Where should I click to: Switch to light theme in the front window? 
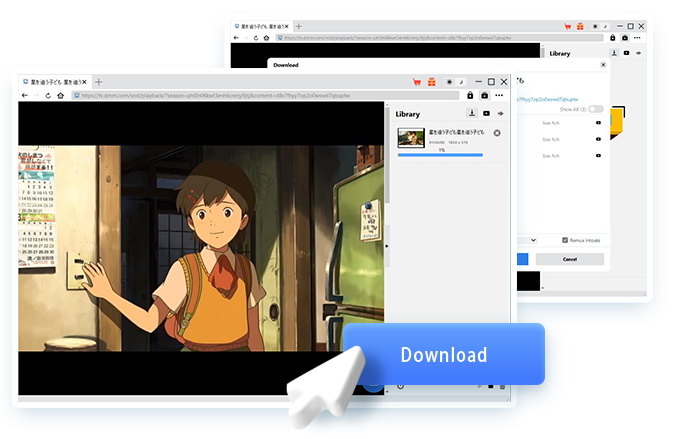coord(449,82)
